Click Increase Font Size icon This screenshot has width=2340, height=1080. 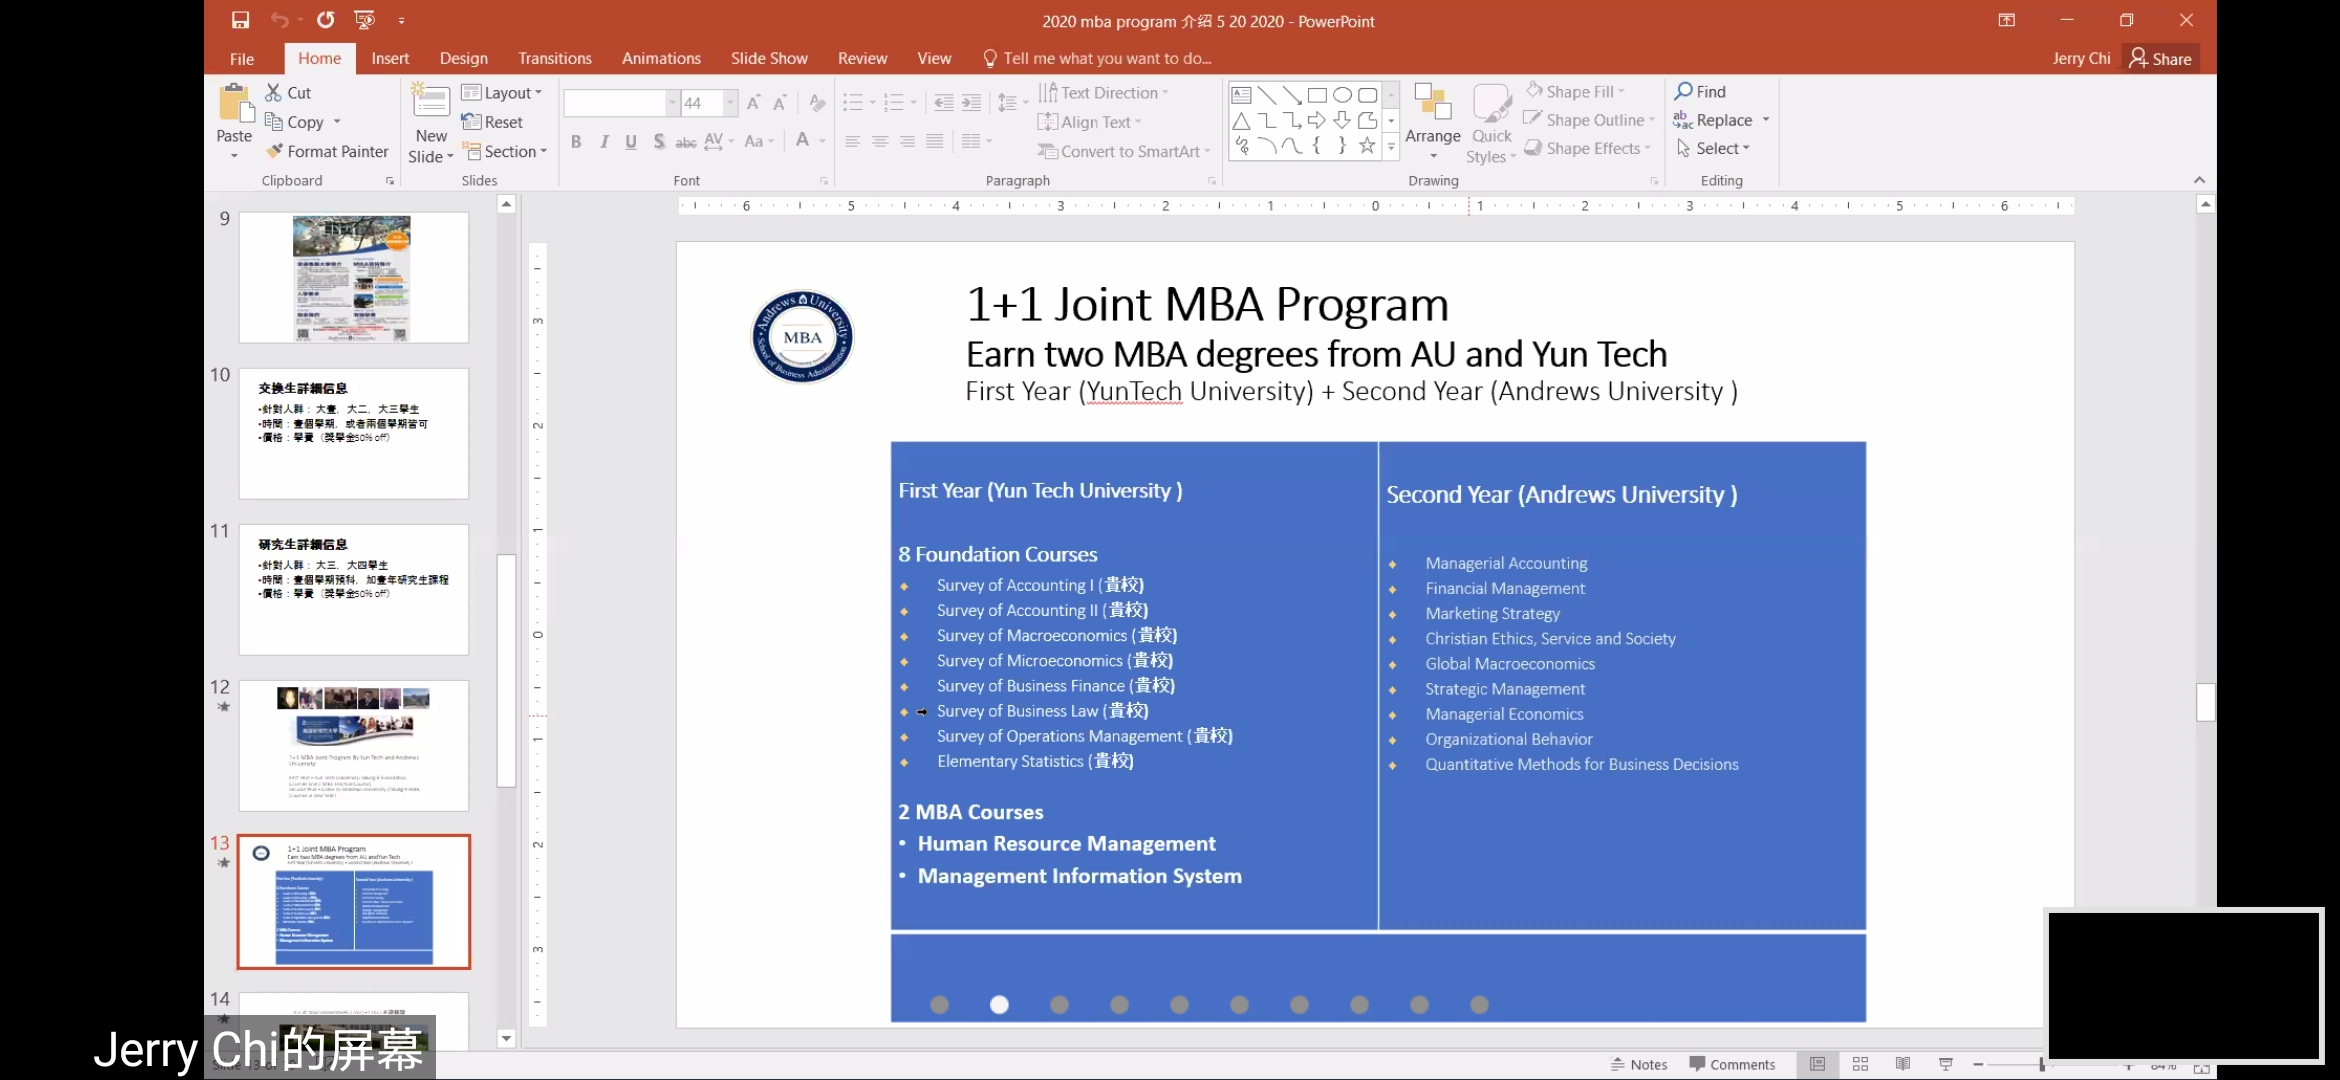coord(754,102)
